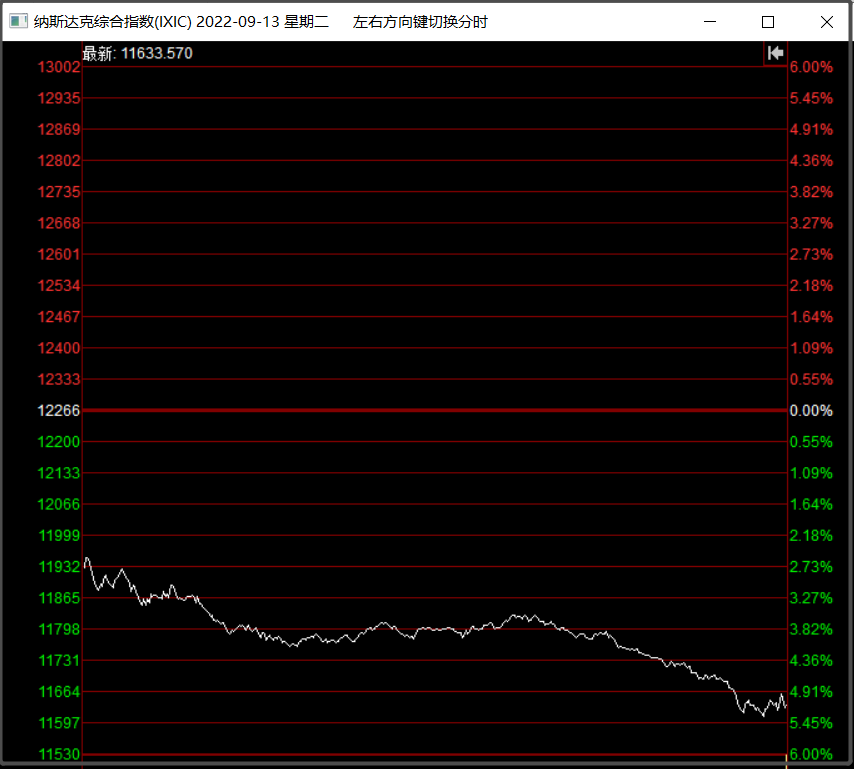This screenshot has height=769, width=854.
Task: Select the 12802 price axis label
Action: (x=59, y=161)
